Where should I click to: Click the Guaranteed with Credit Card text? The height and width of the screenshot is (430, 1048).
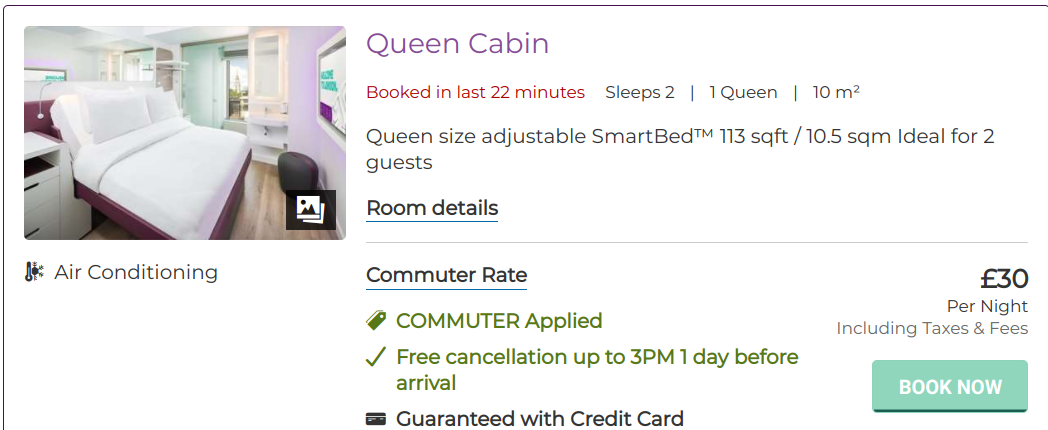click(x=540, y=419)
